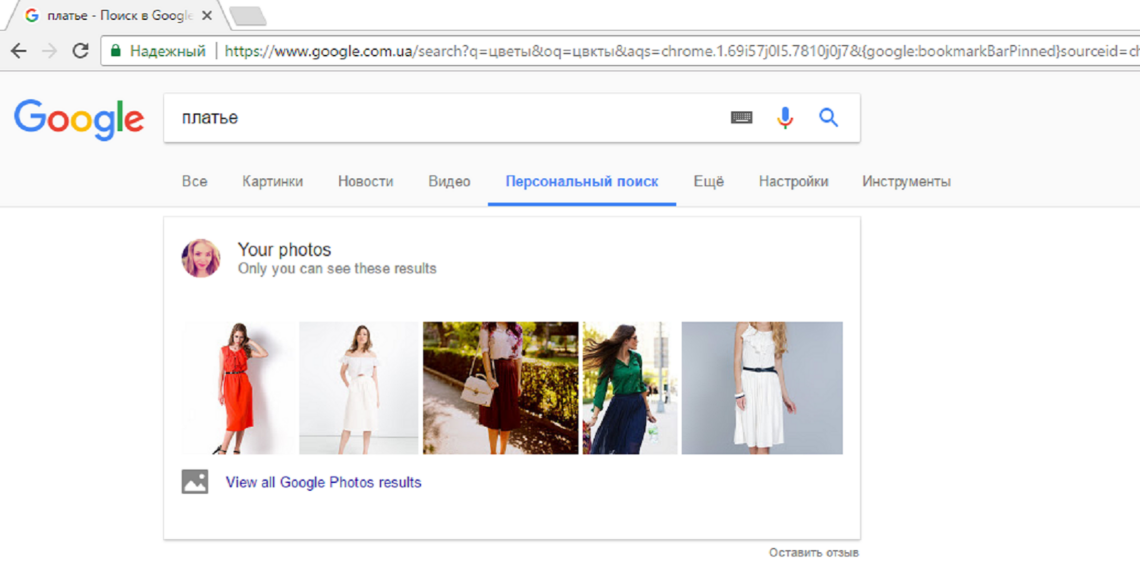
Task: Open the green blouse photo thumbnail
Action: coord(629,388)
